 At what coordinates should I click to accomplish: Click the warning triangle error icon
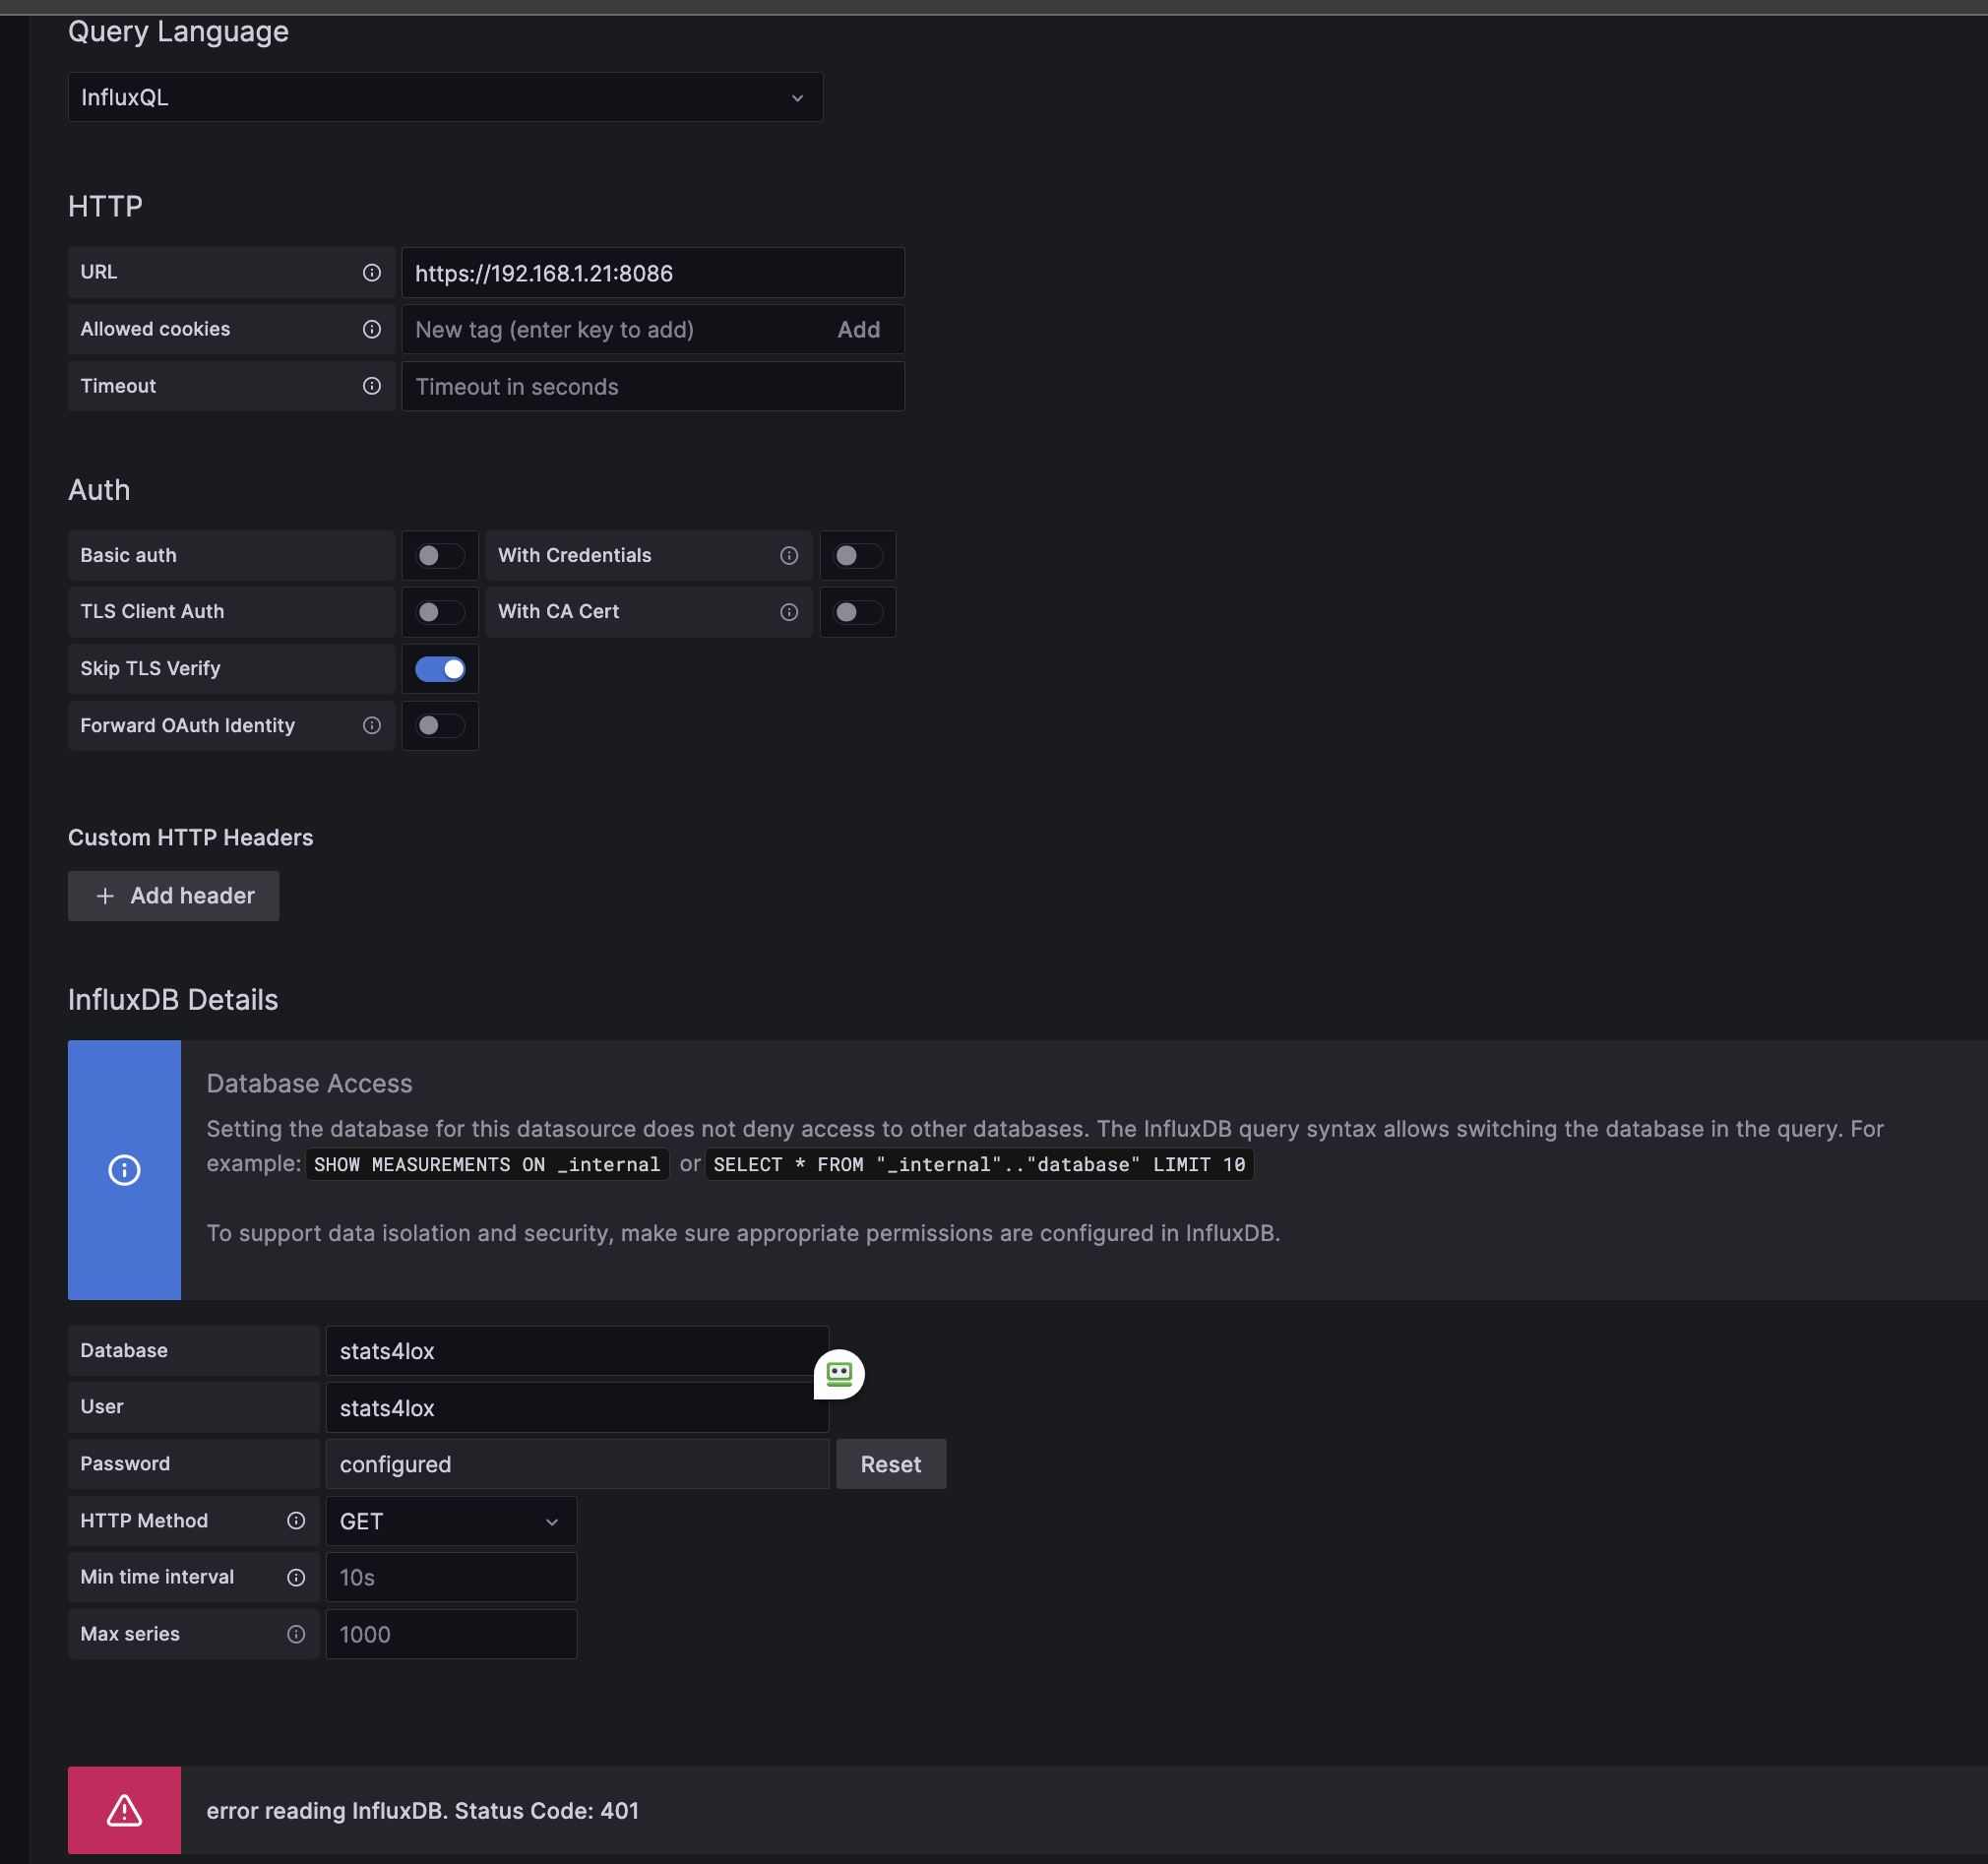click(124, 1810)
